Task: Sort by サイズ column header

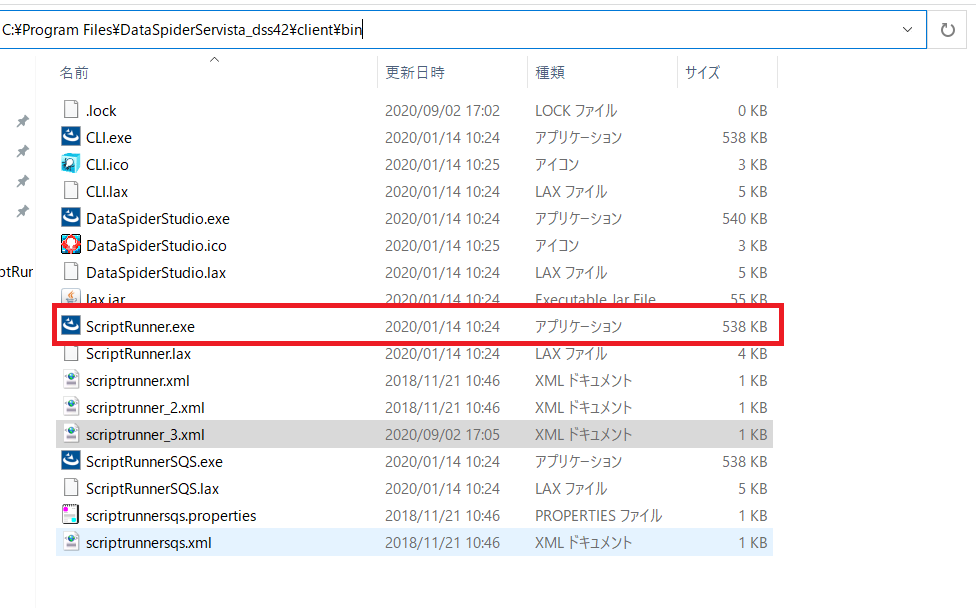Action: click(x=702, y=73)
